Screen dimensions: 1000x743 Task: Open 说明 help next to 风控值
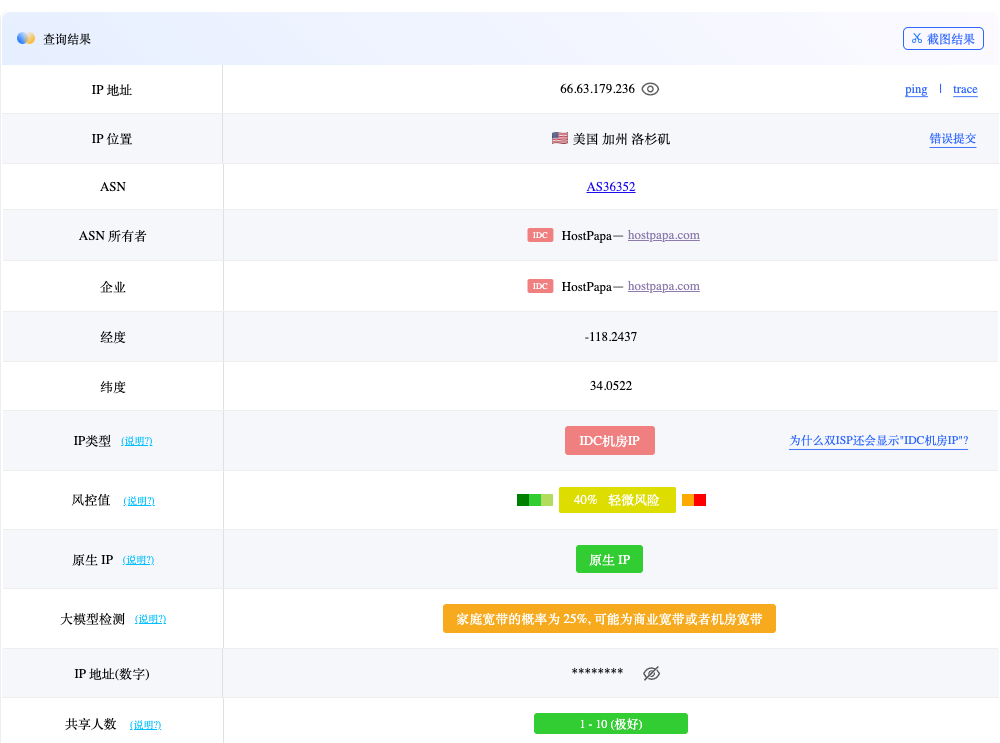(x=139, y=501)
